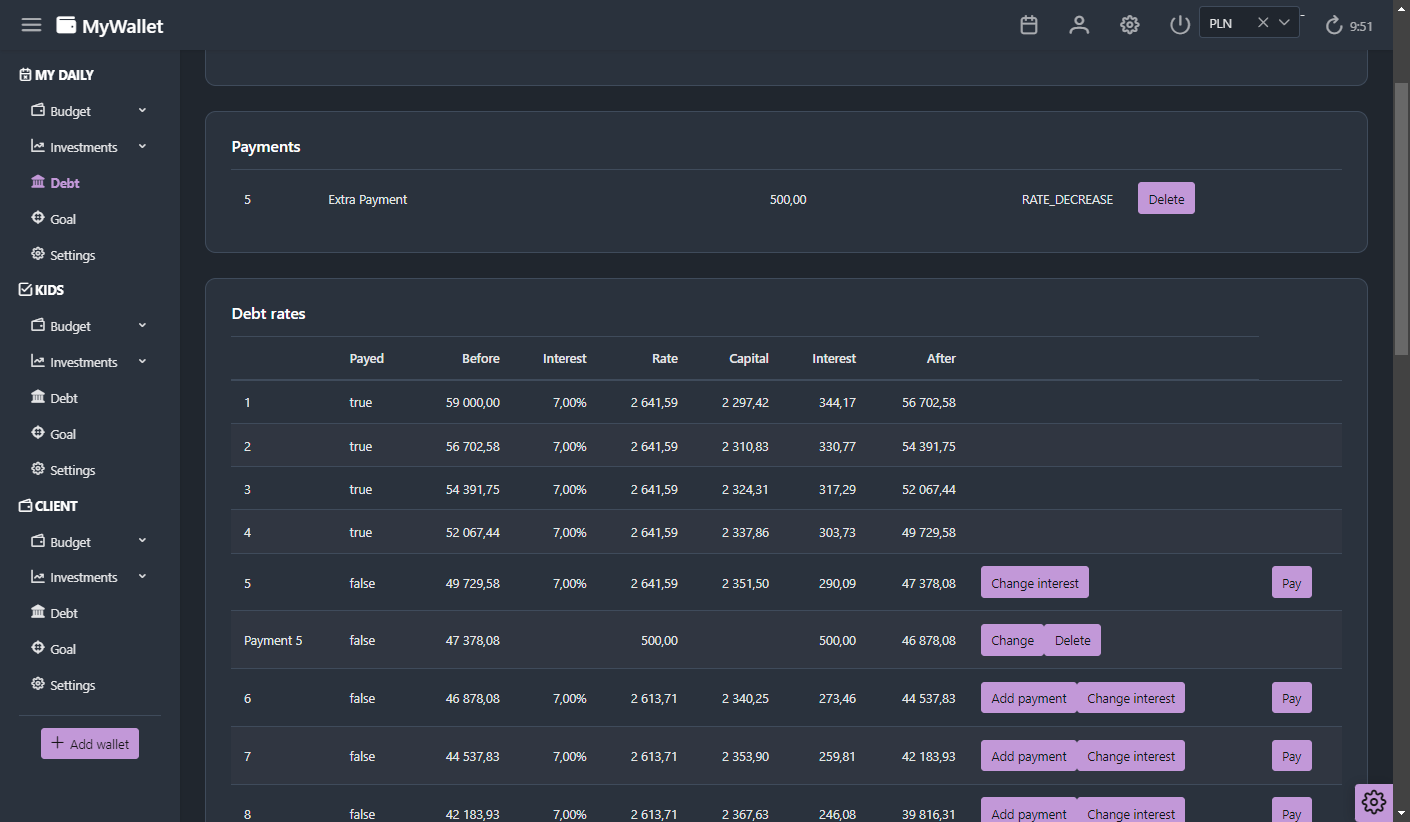
Task: Delete Payment 5 in debt rates
Action: [x=1072, y=640]
